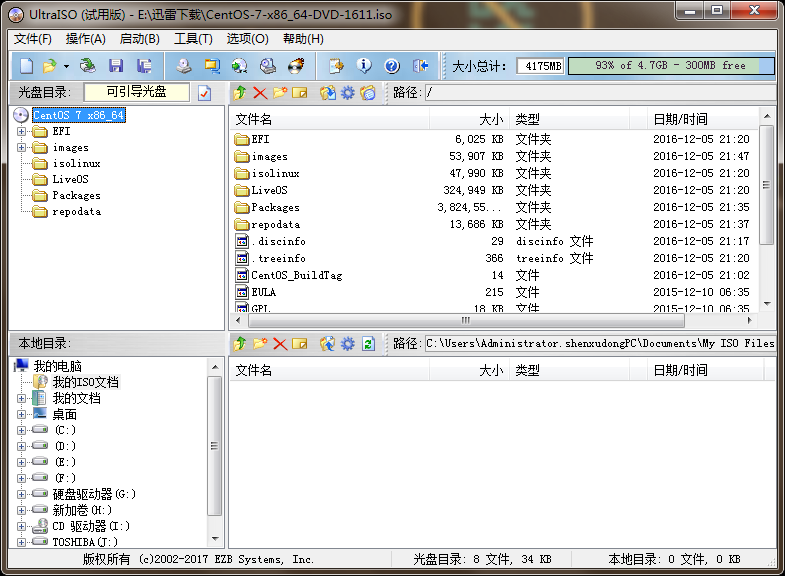Image resolution: width=785 pixels, height=576 pixels.
Task: Click the Make CD/DVD image icon
Action: (x=184, y=66)
